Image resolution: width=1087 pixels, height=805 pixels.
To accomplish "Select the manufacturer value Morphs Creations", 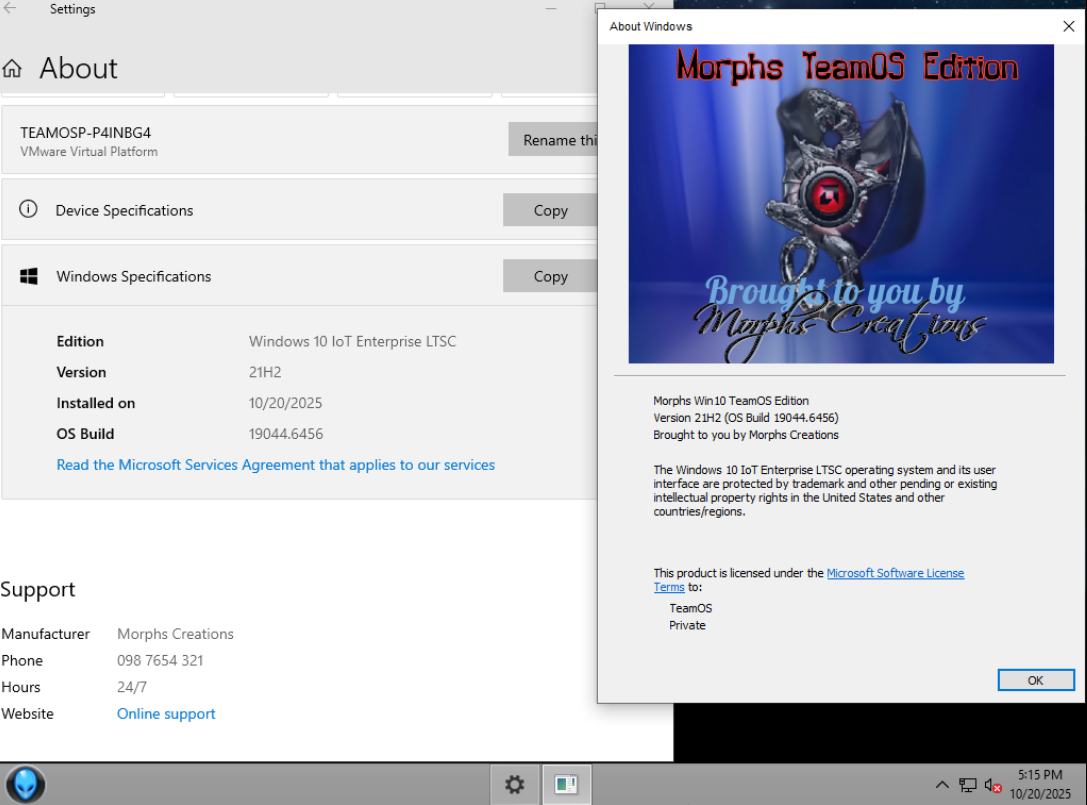I will [x=175, y=634].
